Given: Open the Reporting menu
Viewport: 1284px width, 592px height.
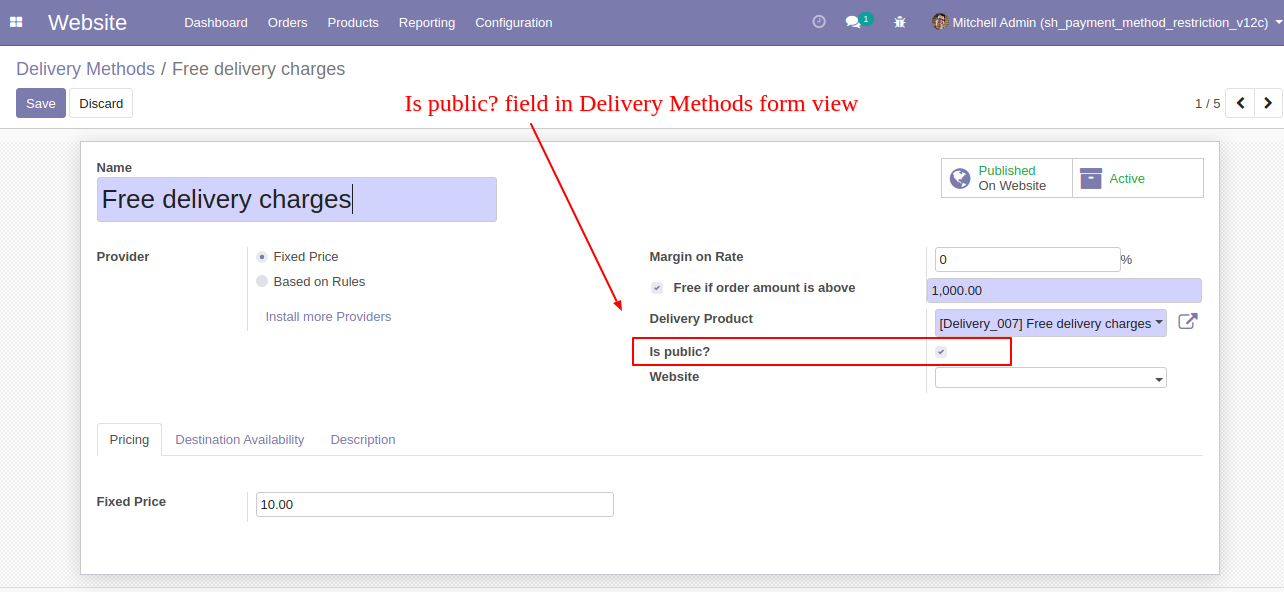Looking at the screenshot, I should click(427, 22).
